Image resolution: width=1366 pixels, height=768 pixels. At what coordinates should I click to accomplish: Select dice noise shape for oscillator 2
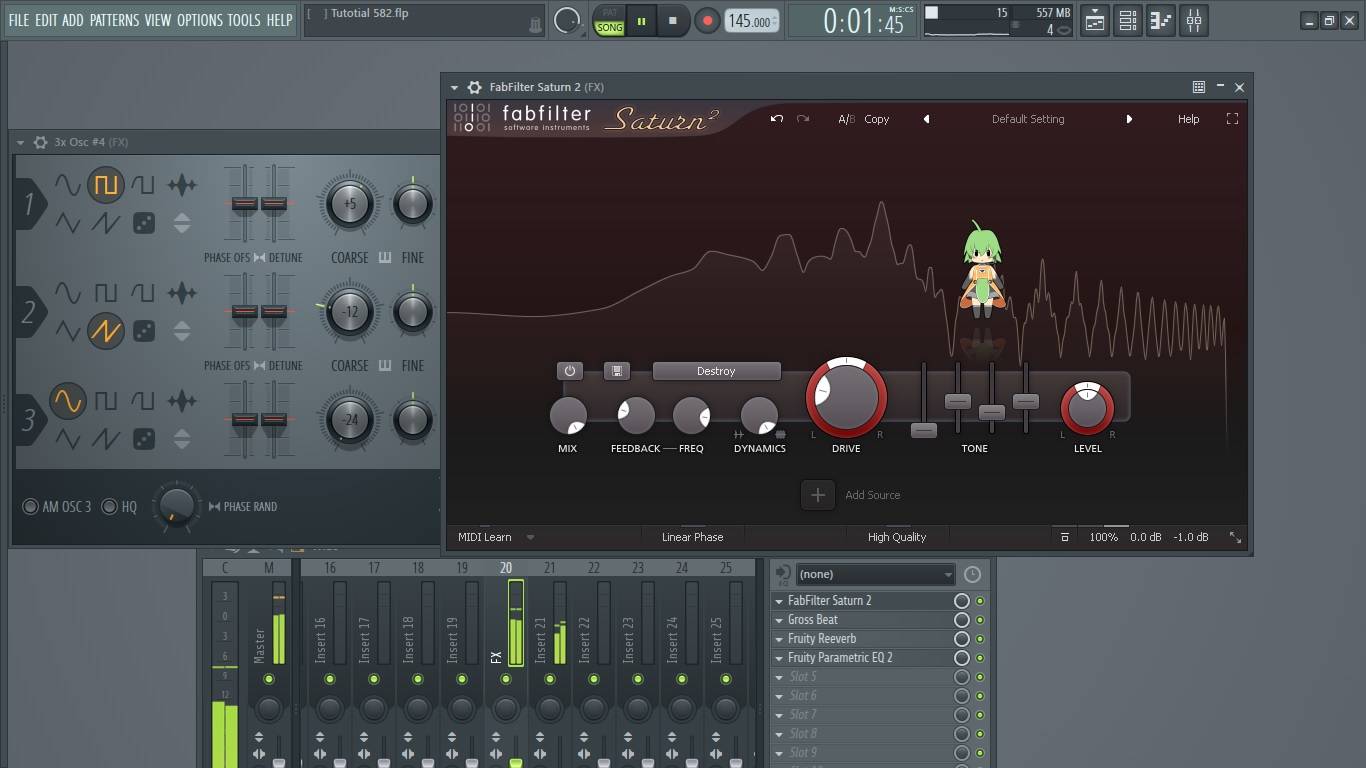click(144, 330)
